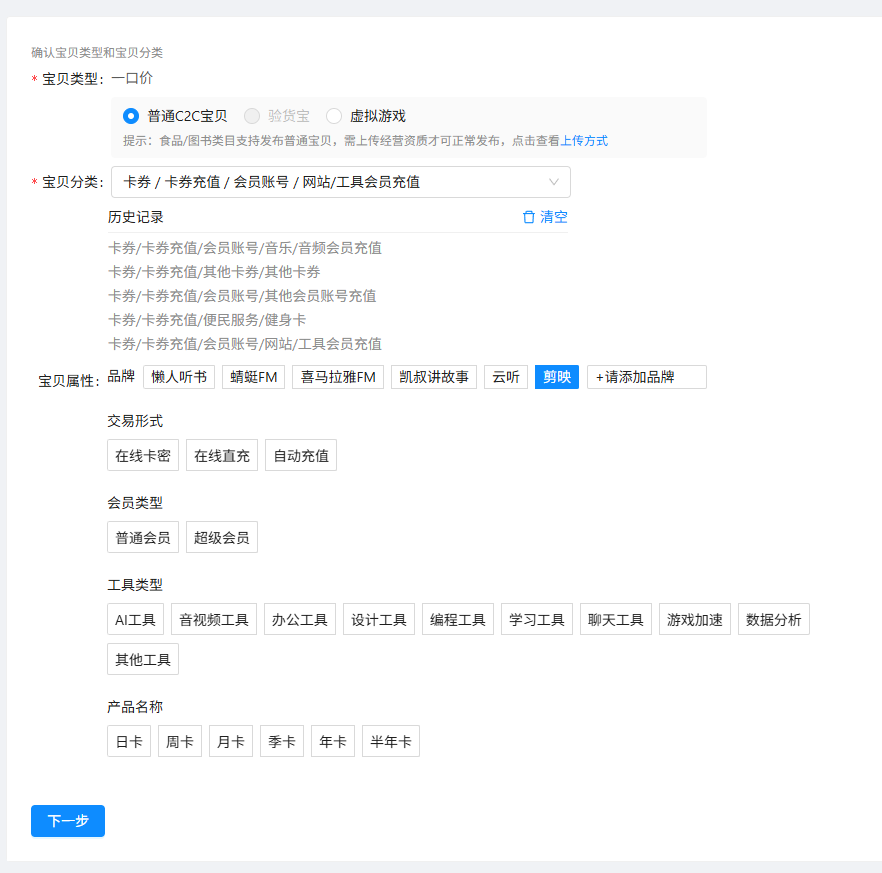Select 编程工具 tool type
Screen dimensions: 882x873
pyautogui.click(x=458, y=620)
